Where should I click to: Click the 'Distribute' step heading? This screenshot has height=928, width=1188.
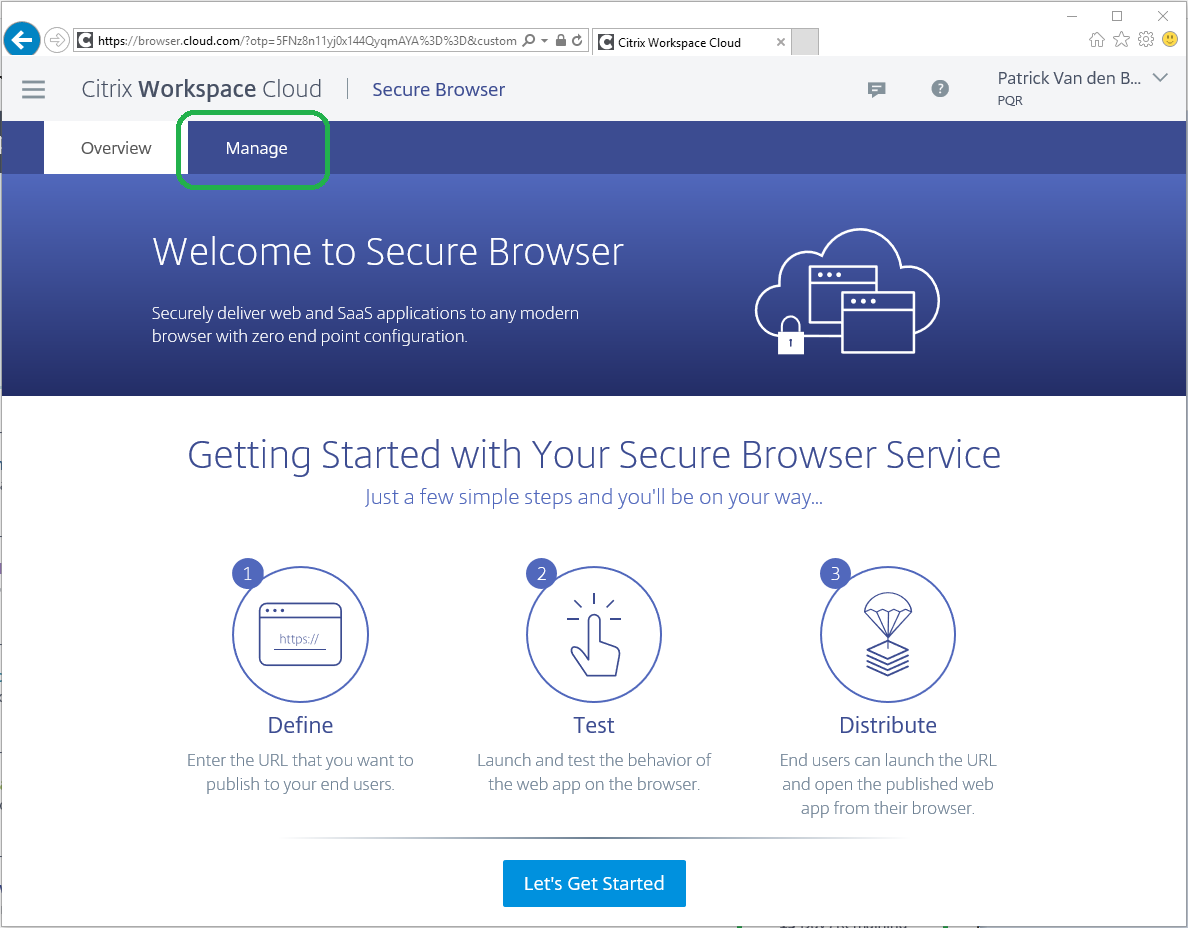pos(887,725)
